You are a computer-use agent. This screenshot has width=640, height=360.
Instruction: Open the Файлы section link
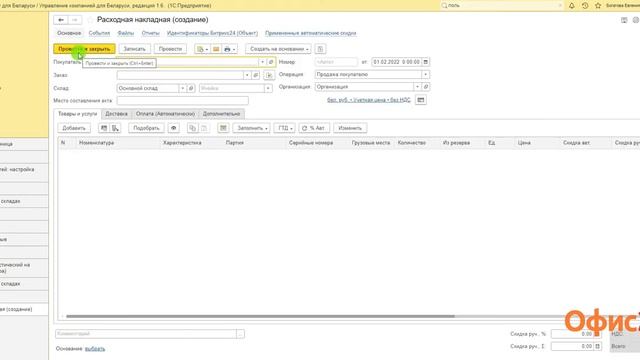pyautogui.click(x=126, y=33)
